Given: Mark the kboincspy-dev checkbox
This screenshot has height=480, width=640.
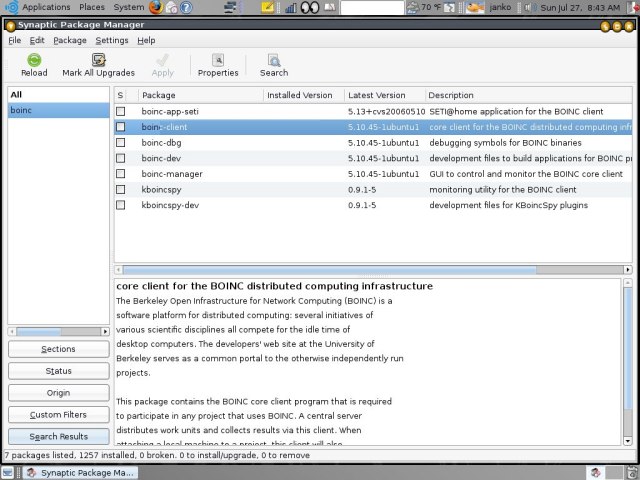Looking at the screenshot, I should (120, 205).
